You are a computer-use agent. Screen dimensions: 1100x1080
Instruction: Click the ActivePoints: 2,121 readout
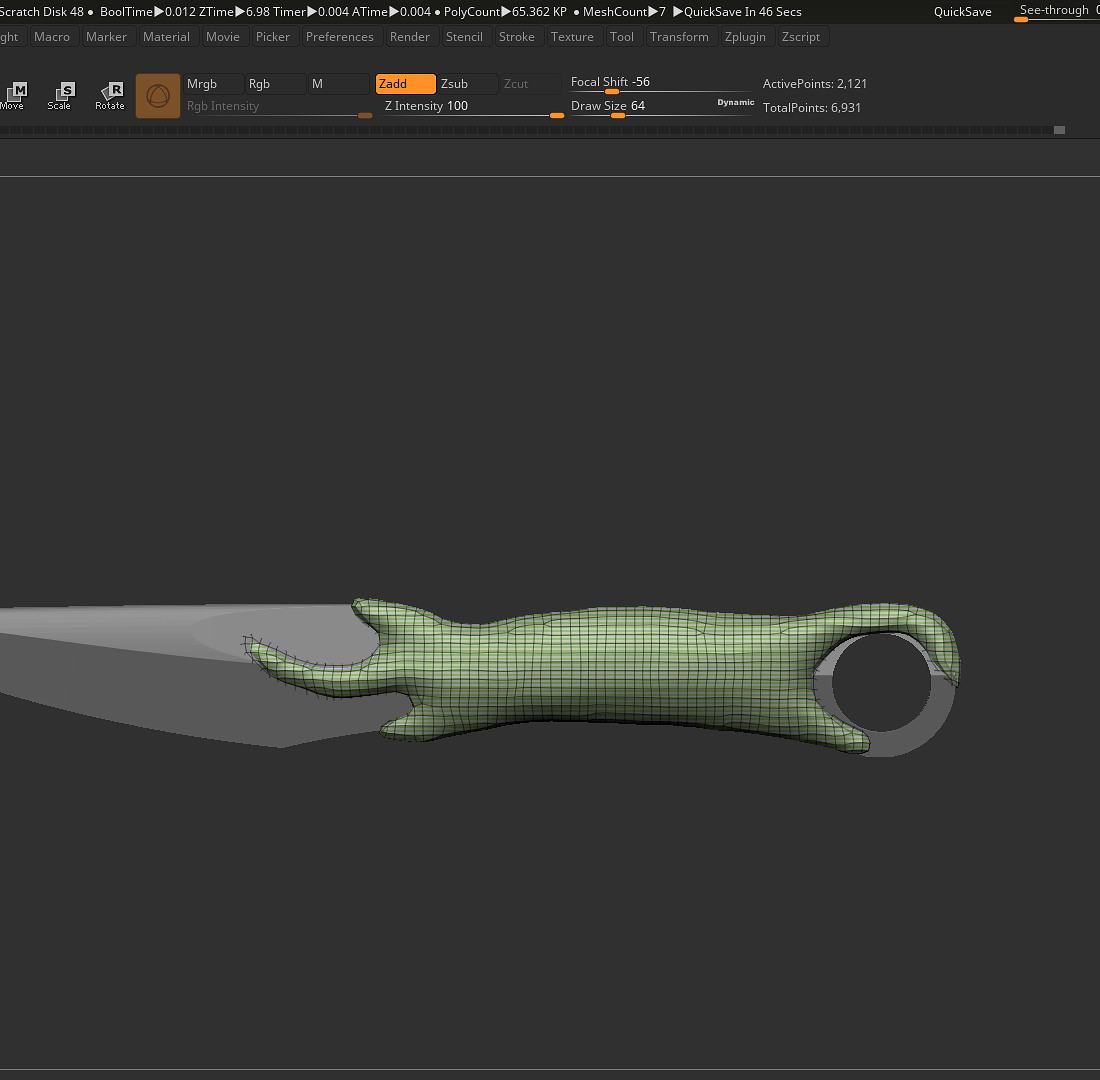(814, 84)
